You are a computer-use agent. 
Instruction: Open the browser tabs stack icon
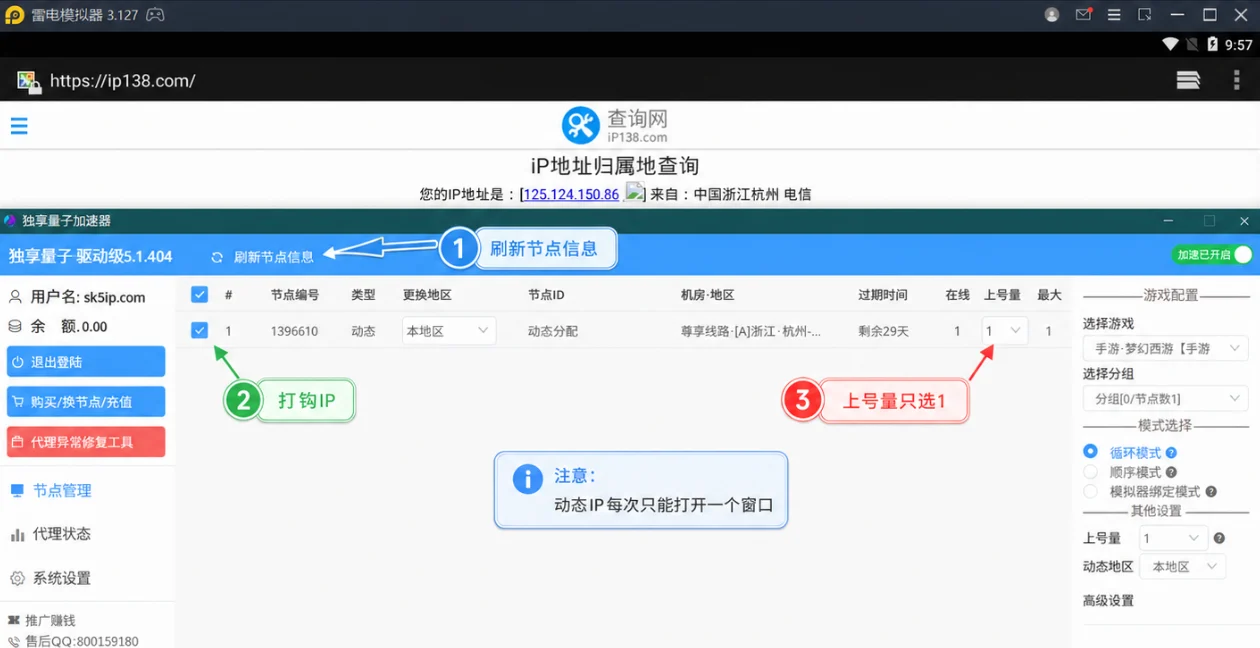1188,81
